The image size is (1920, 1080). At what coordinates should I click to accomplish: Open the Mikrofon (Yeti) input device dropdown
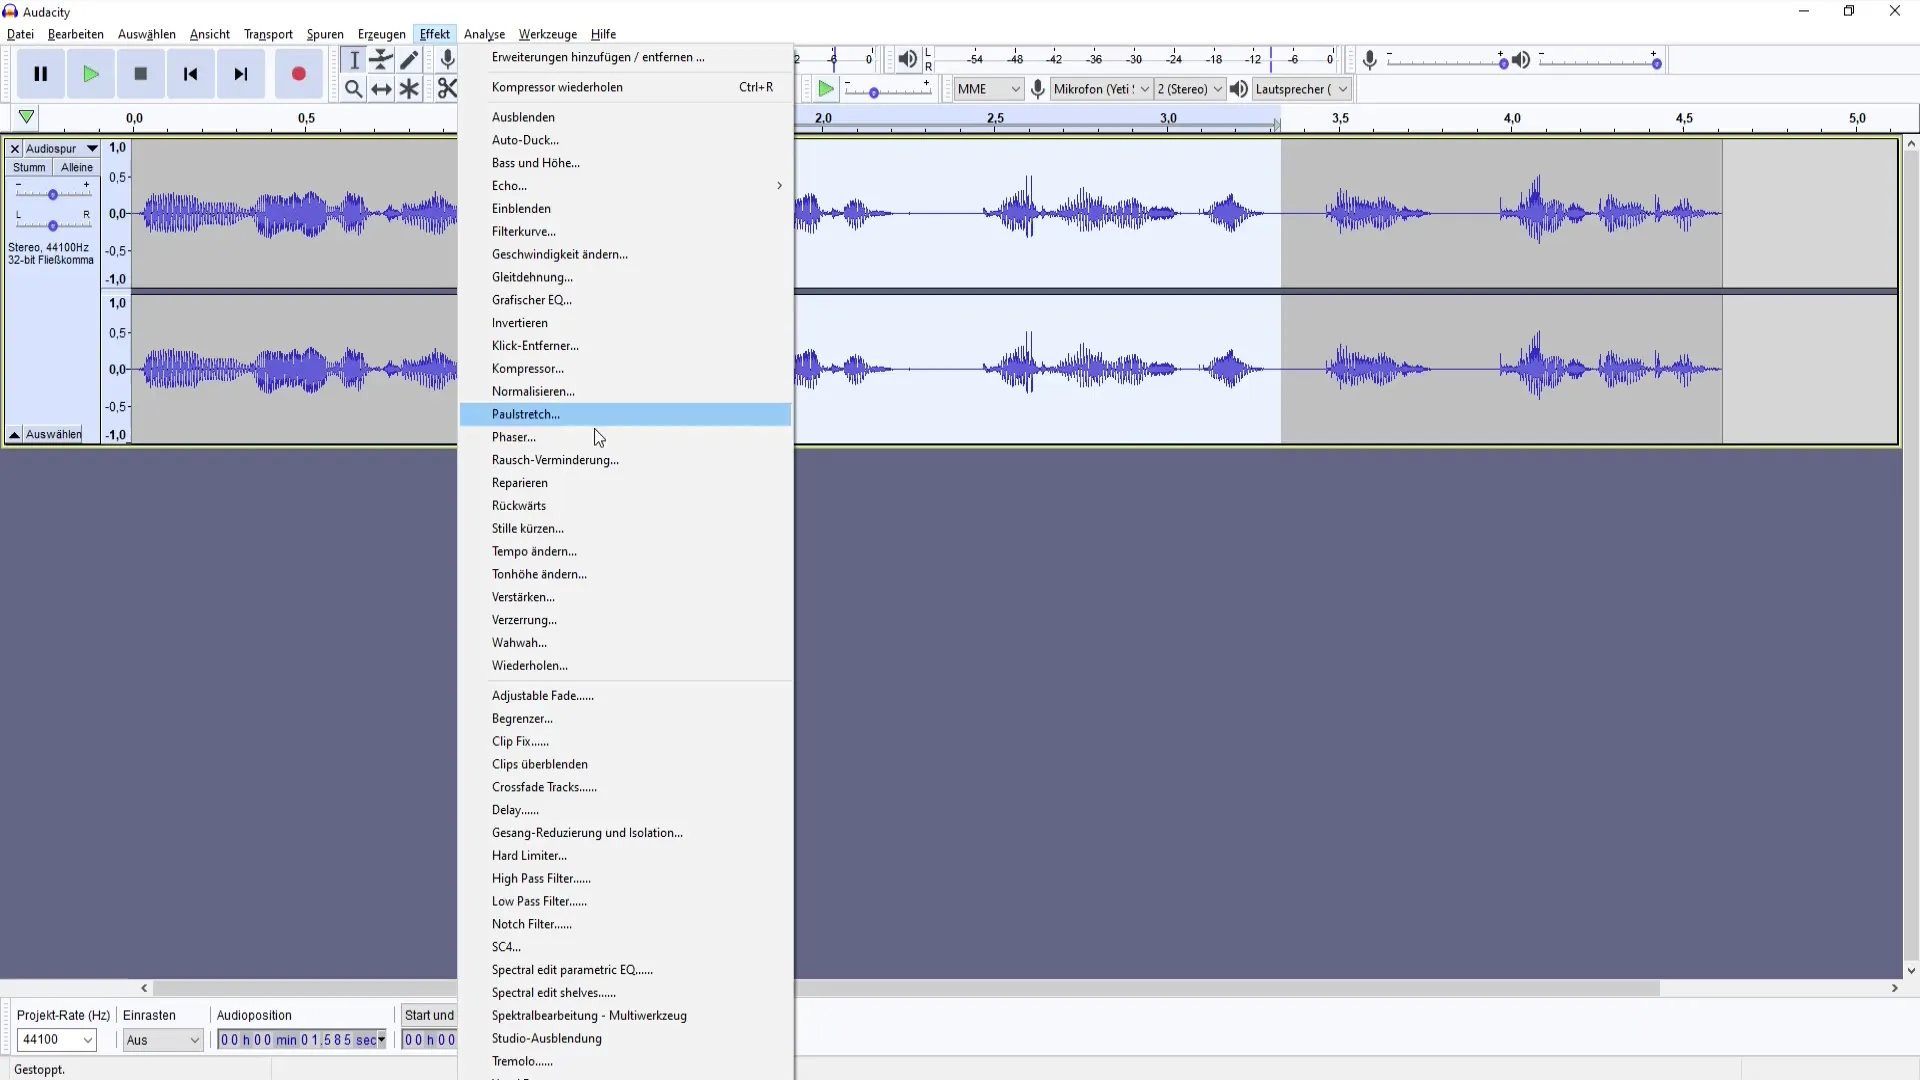click(x=1101, y=89)
